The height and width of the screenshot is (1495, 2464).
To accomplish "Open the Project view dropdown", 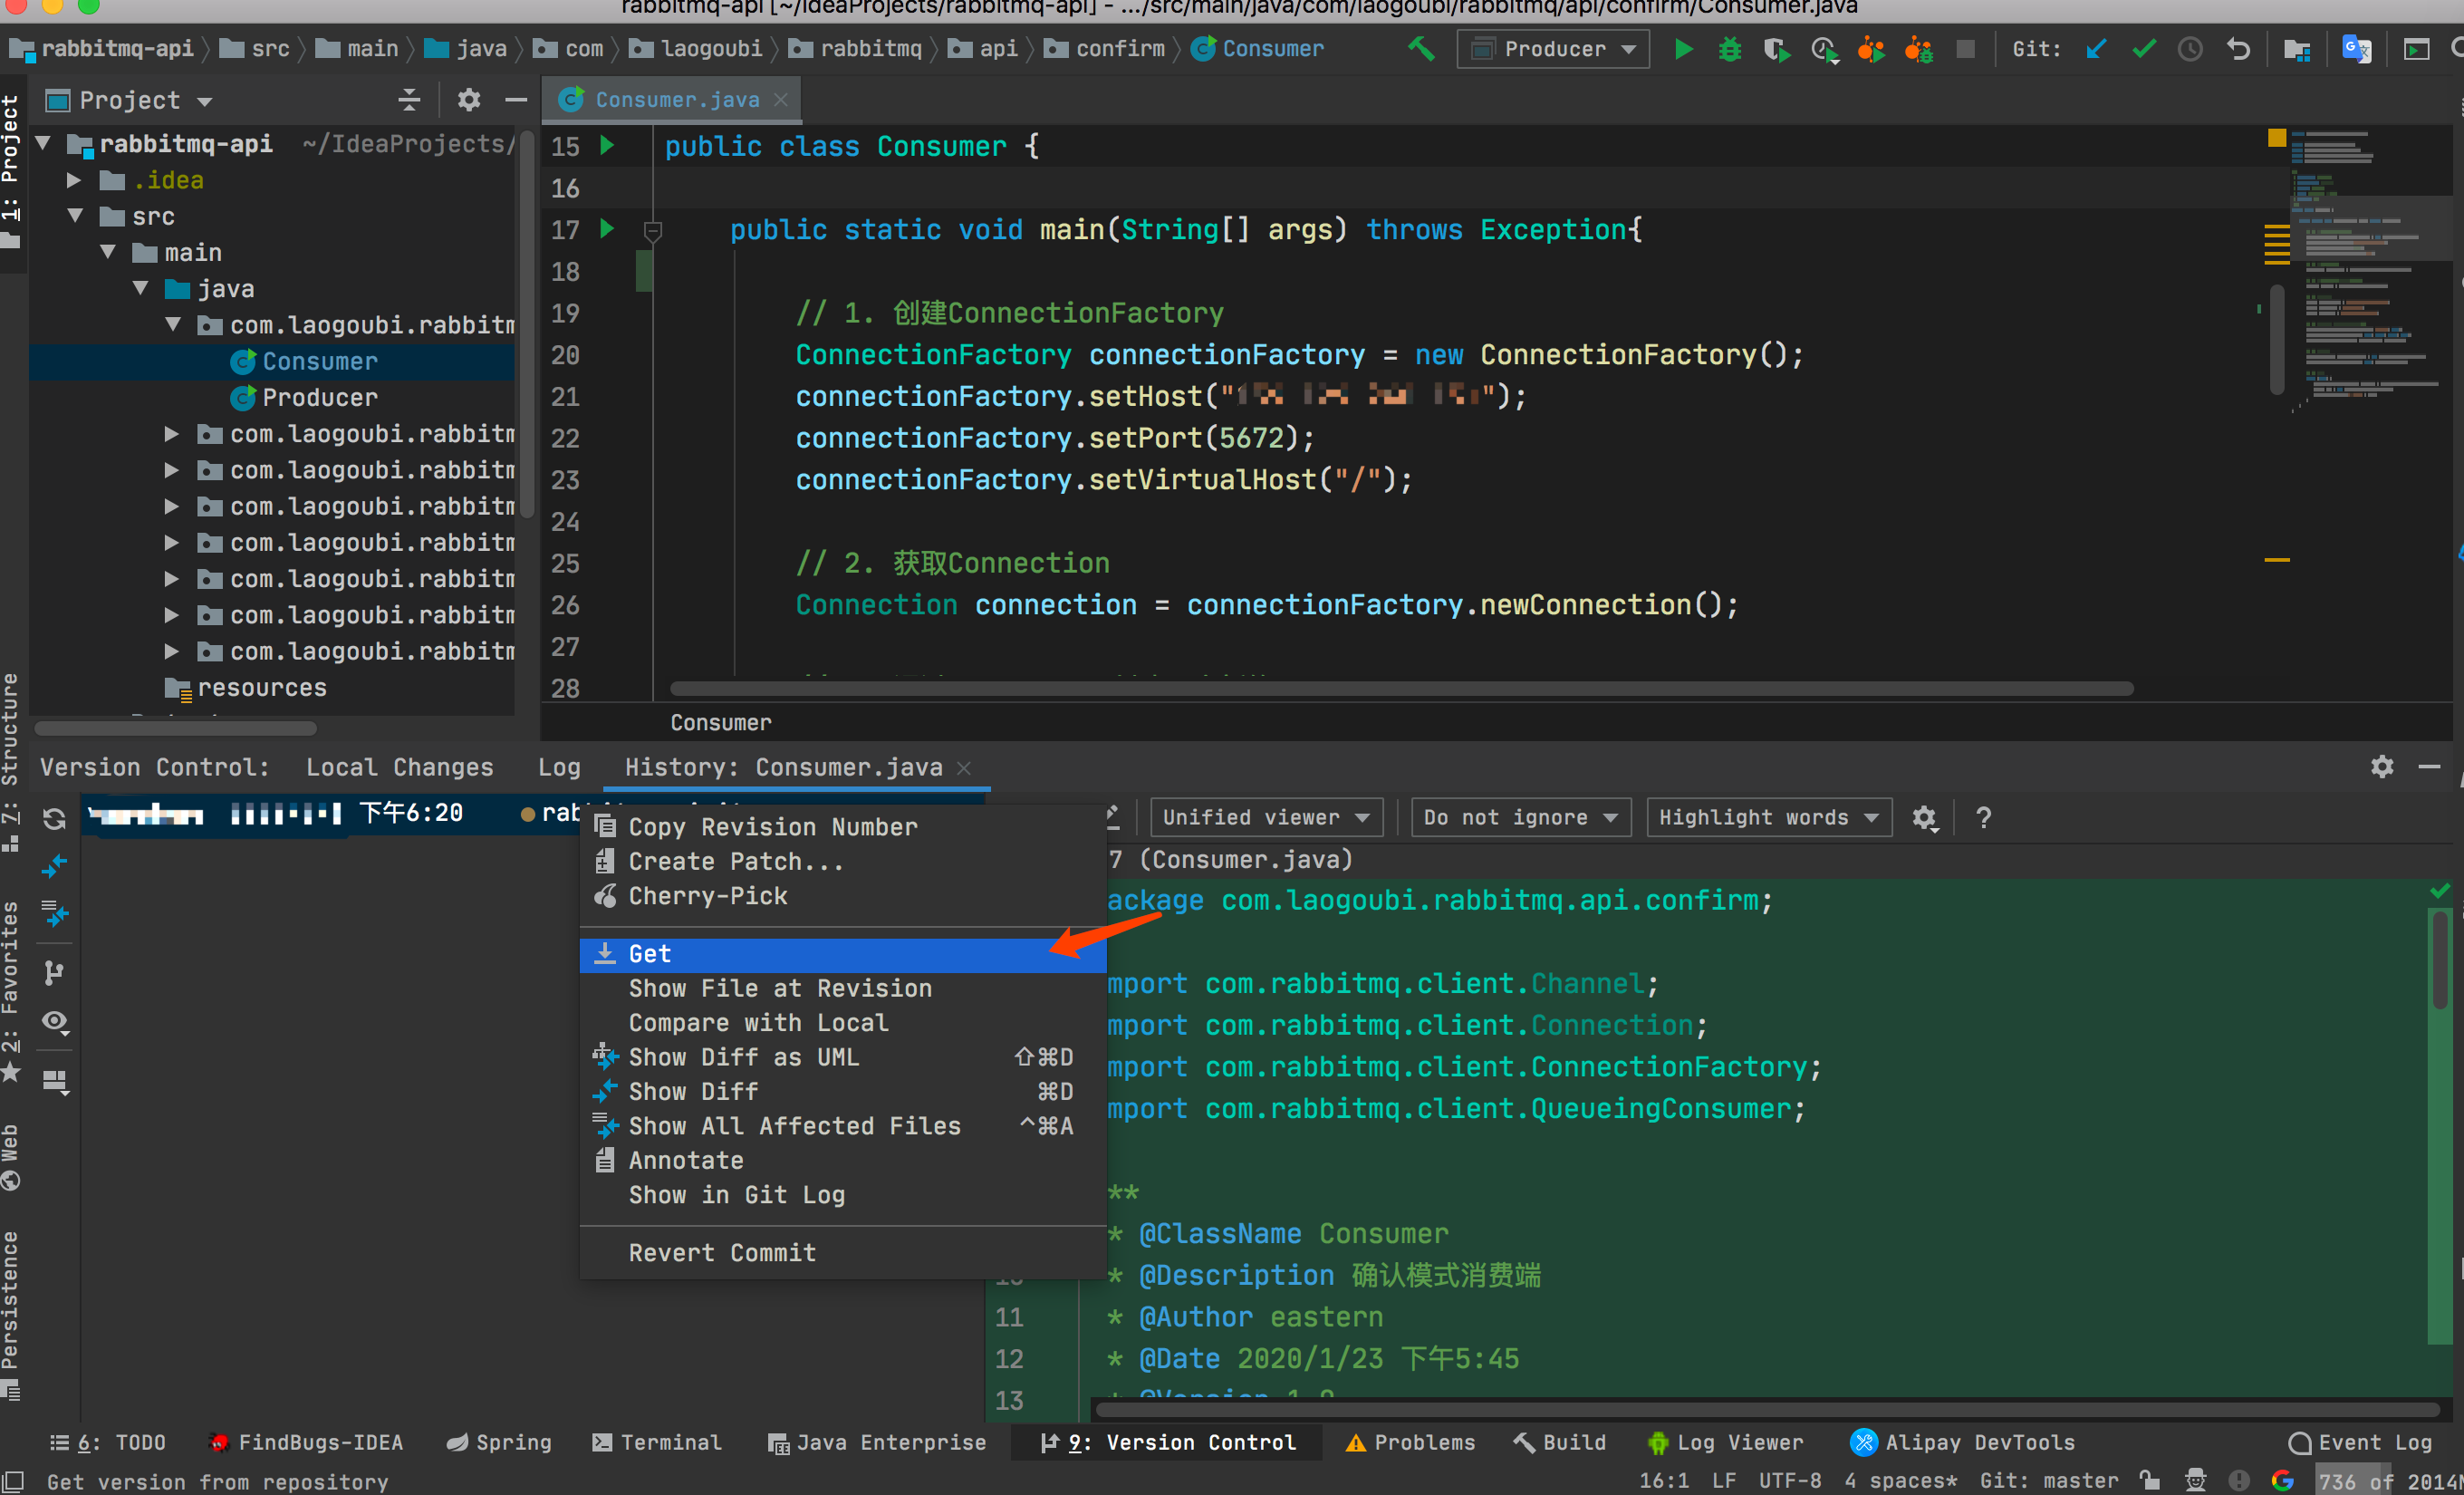I will [x=130, y=100].
